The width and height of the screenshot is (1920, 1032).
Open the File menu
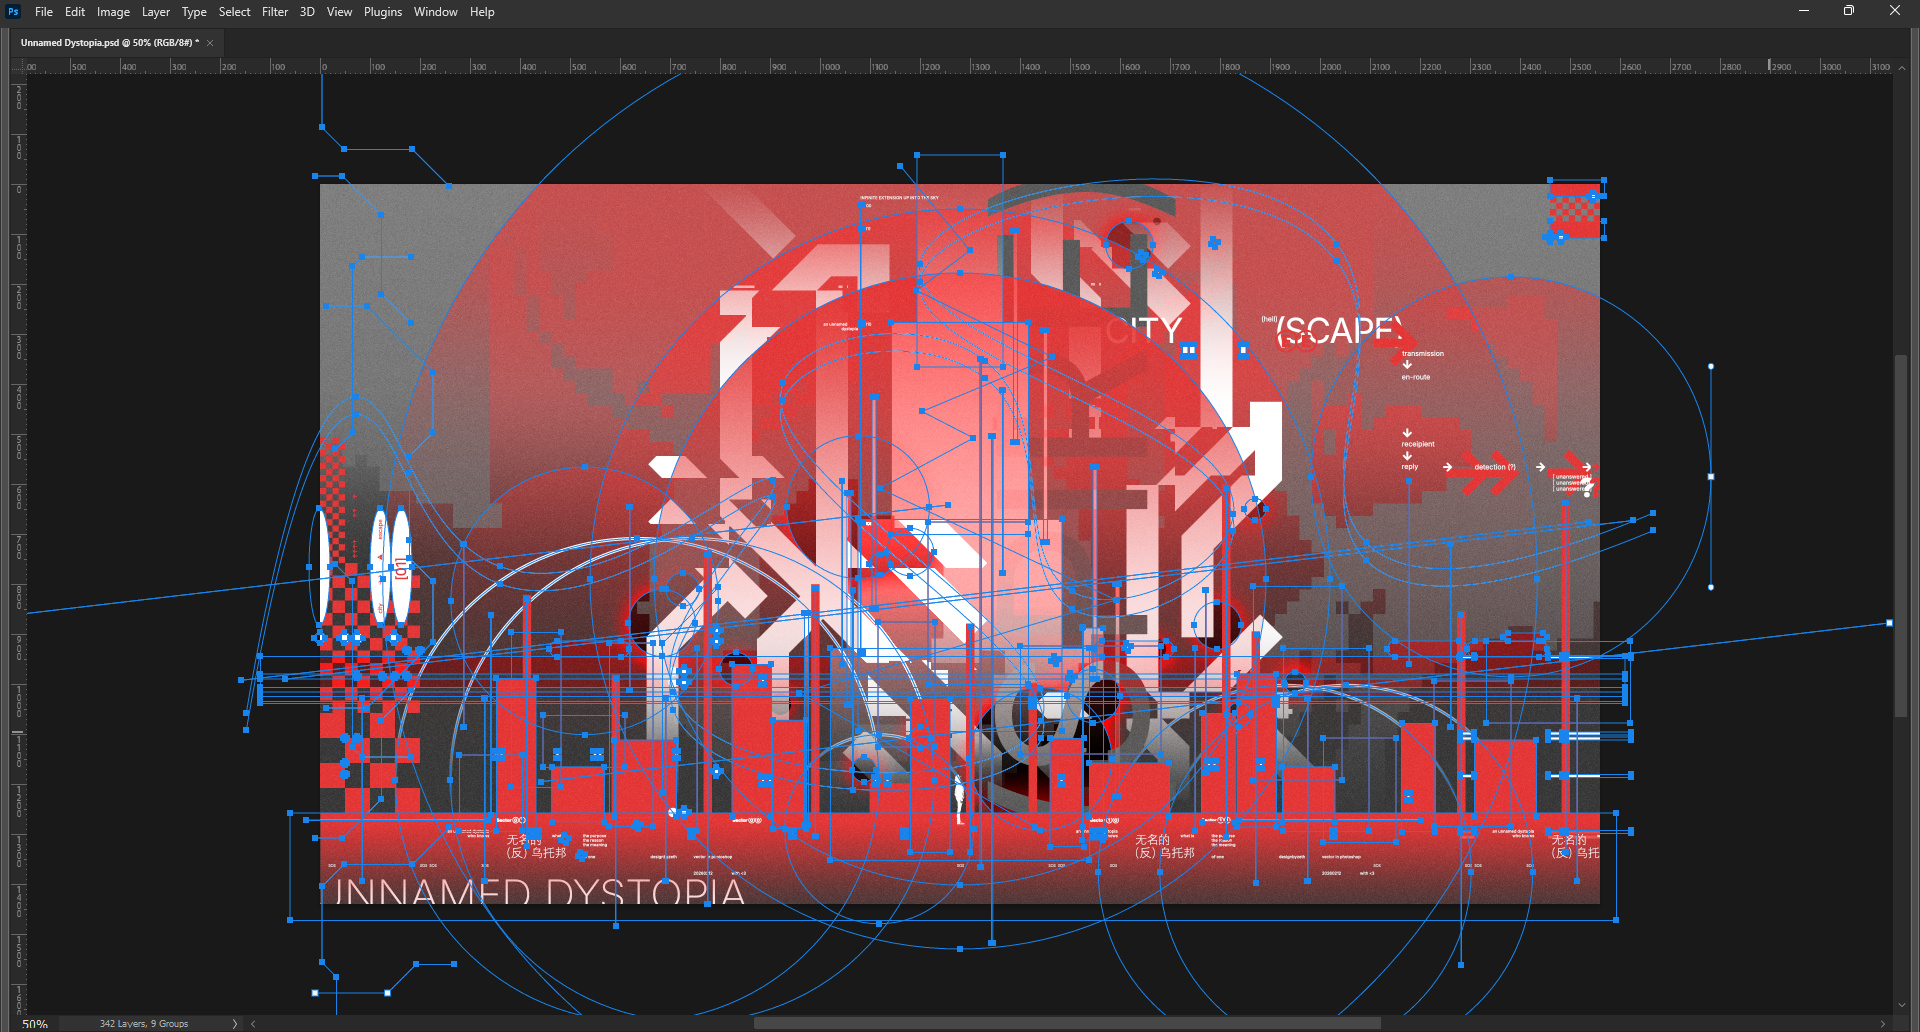point(44,12)
